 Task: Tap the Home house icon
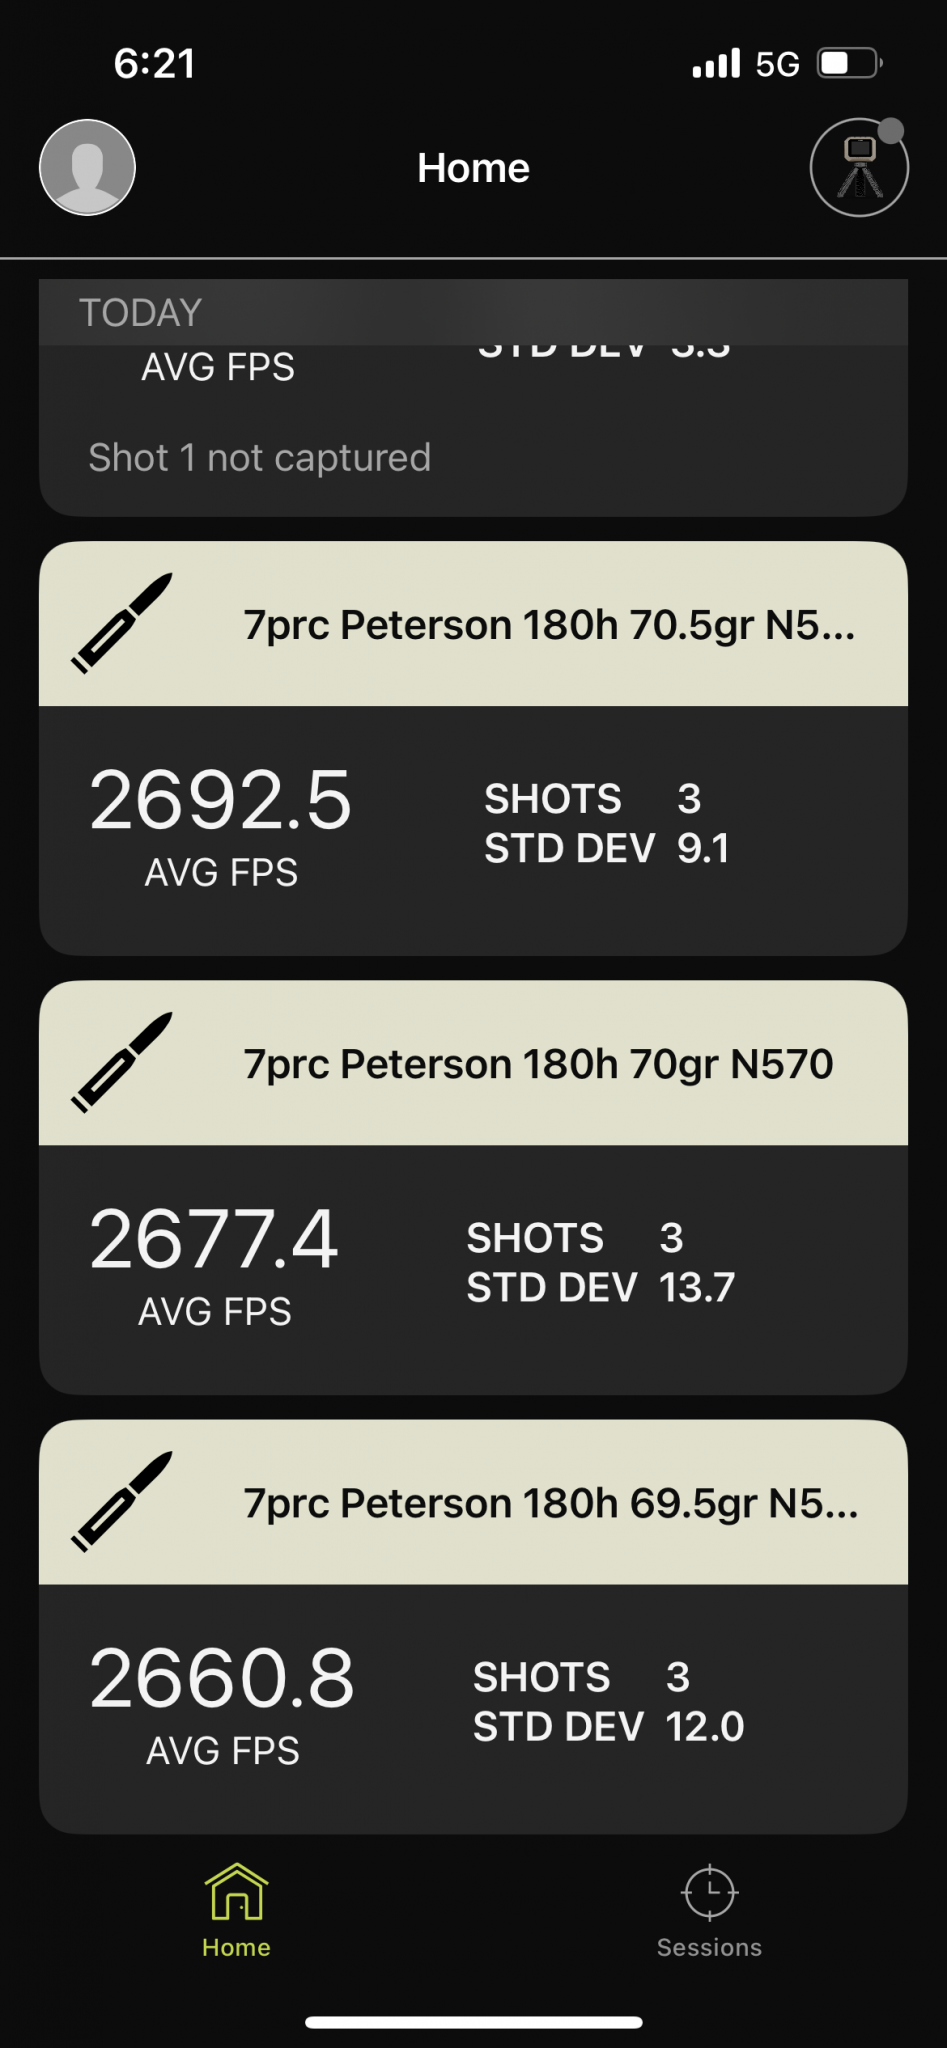(236, 1891)
